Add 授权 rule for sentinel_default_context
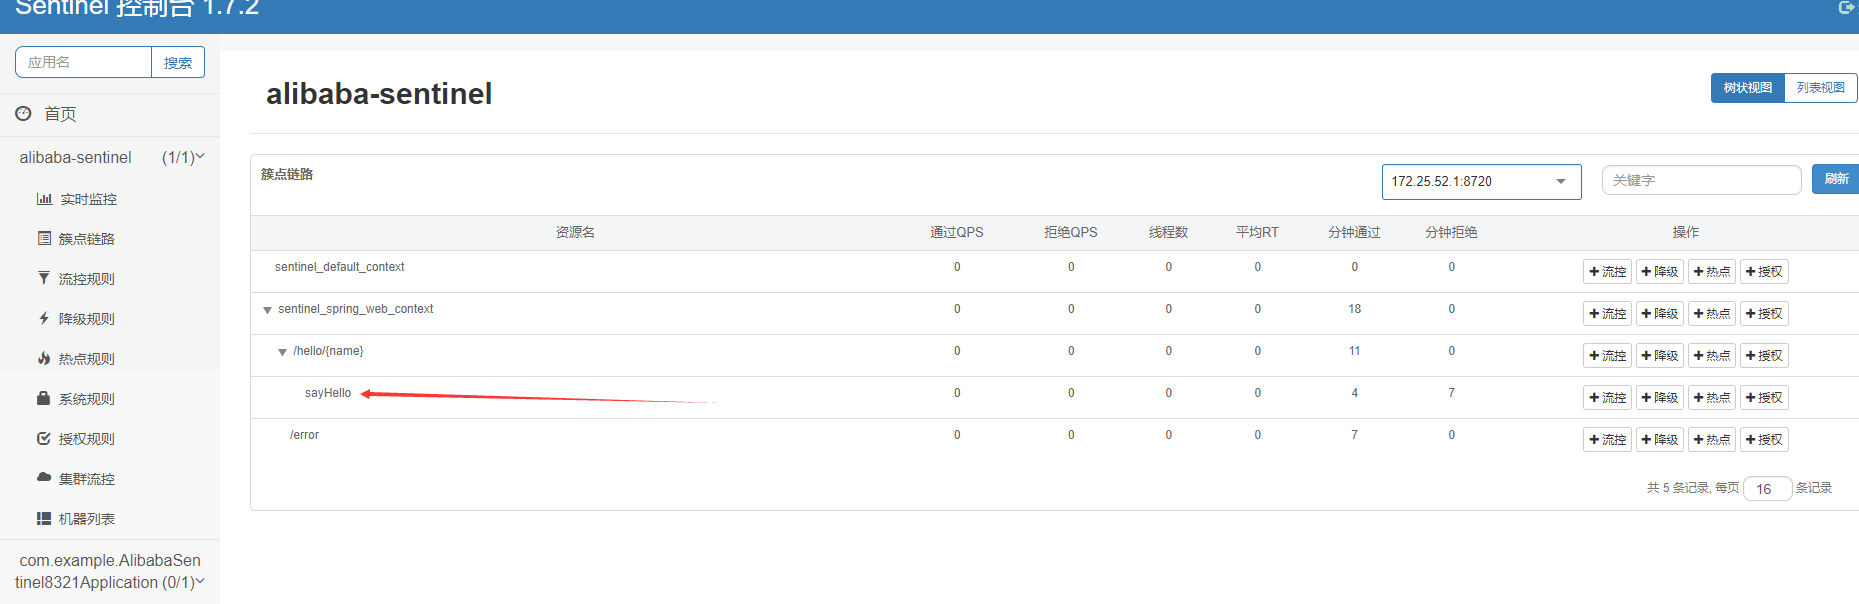 [x=1764, y=272]
